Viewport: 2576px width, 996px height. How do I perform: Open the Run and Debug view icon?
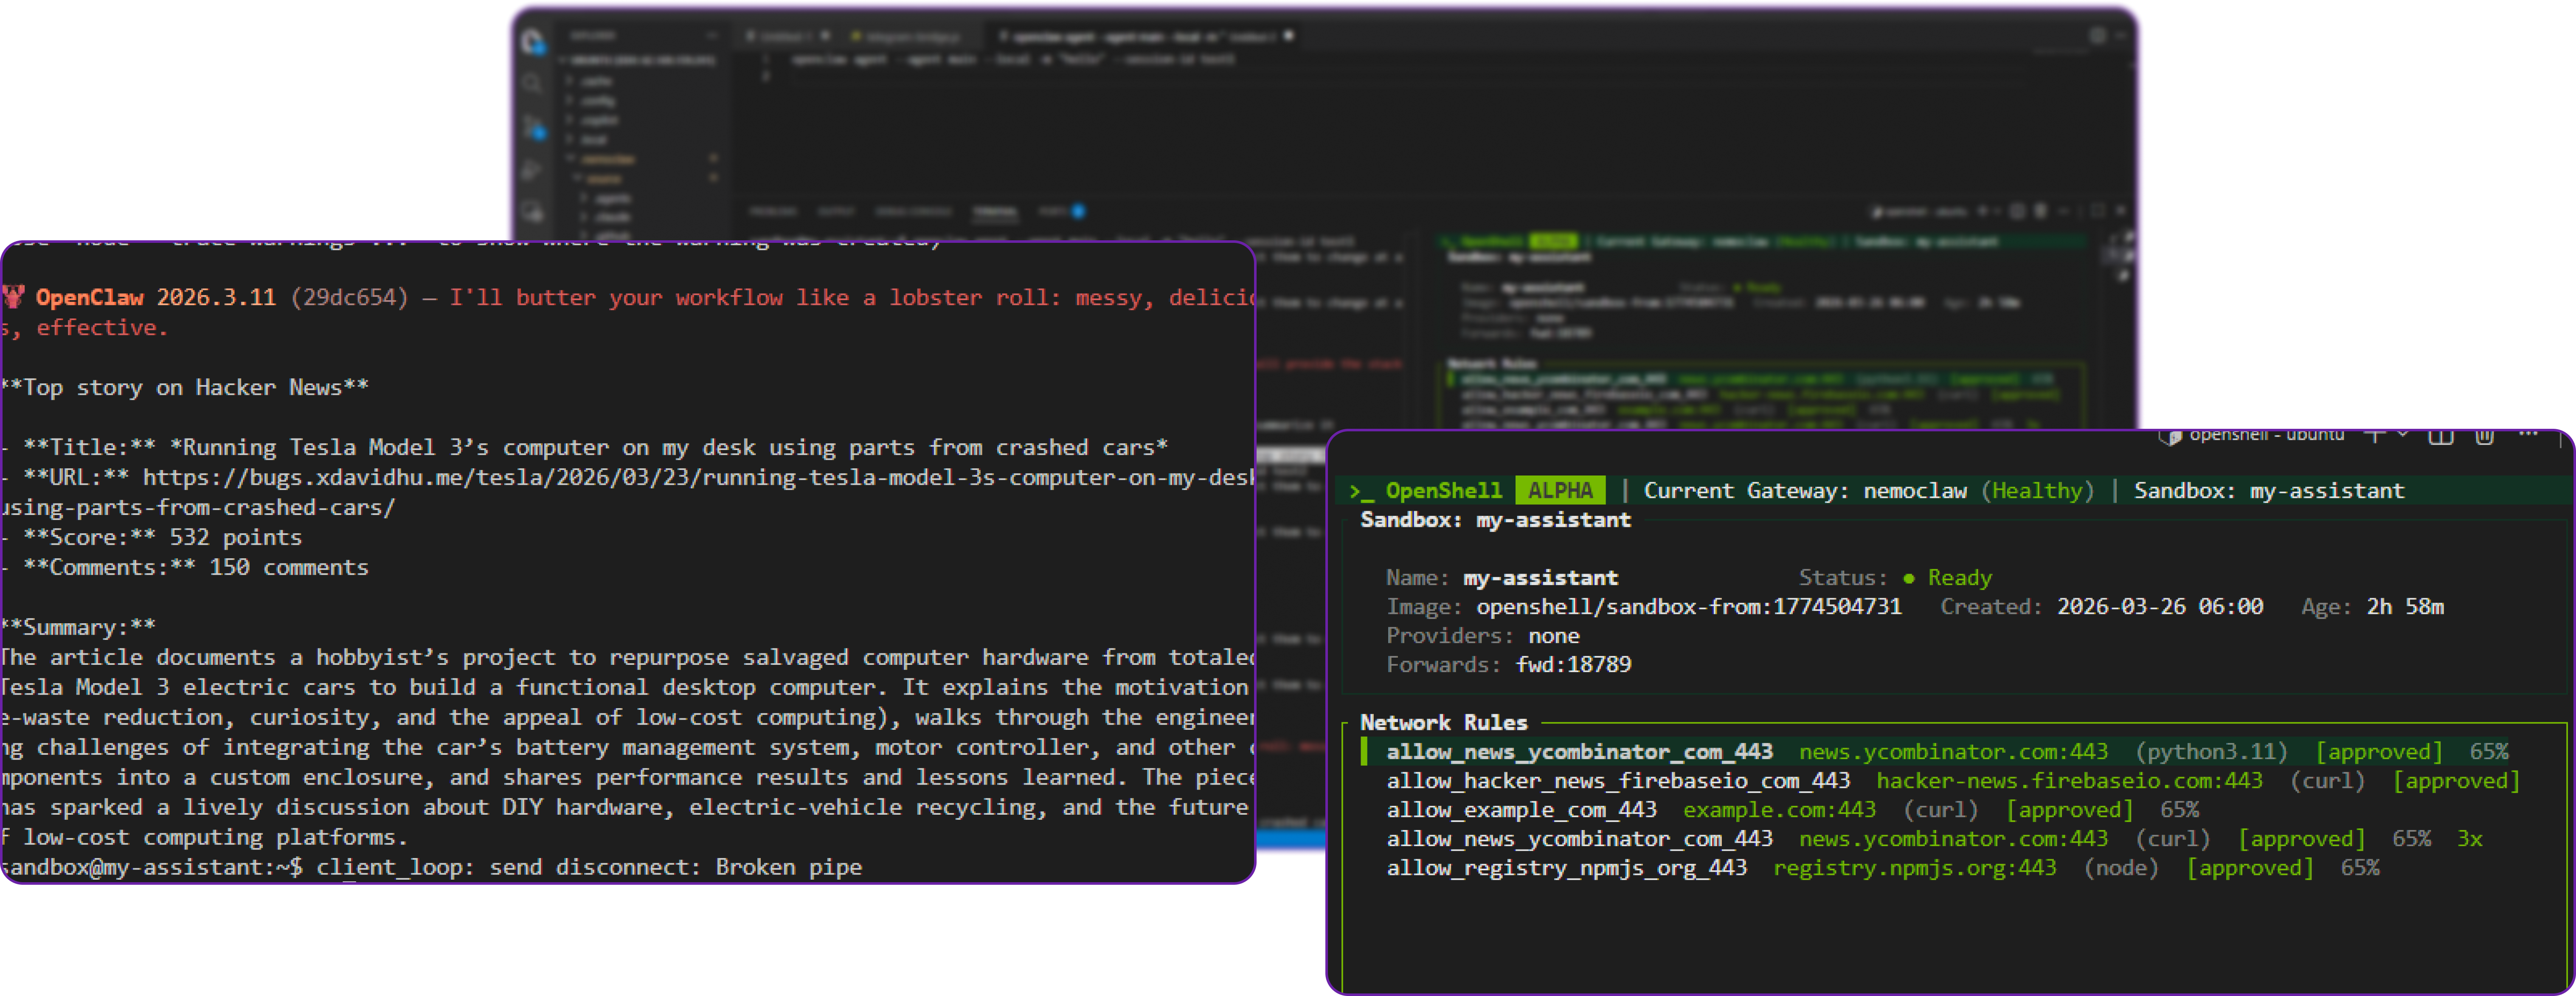point(532,170)
